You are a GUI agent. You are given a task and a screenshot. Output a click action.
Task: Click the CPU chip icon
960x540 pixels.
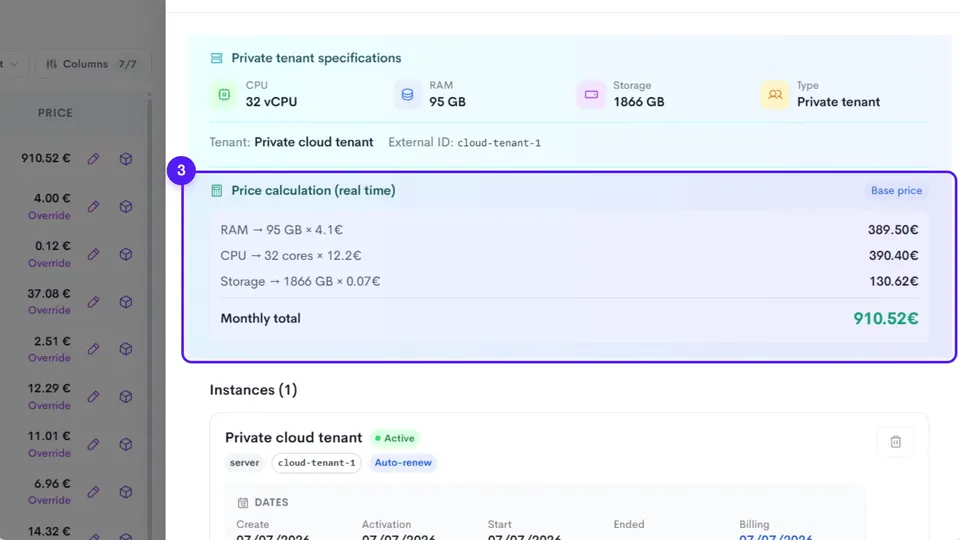(224, 94)
